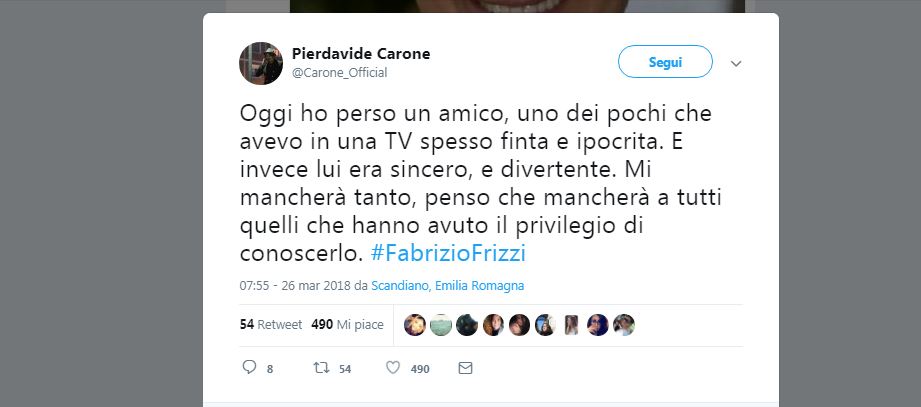921x407 pixels.
Task: Like the tweet with heart icon
Action: [x=393, y=368]
